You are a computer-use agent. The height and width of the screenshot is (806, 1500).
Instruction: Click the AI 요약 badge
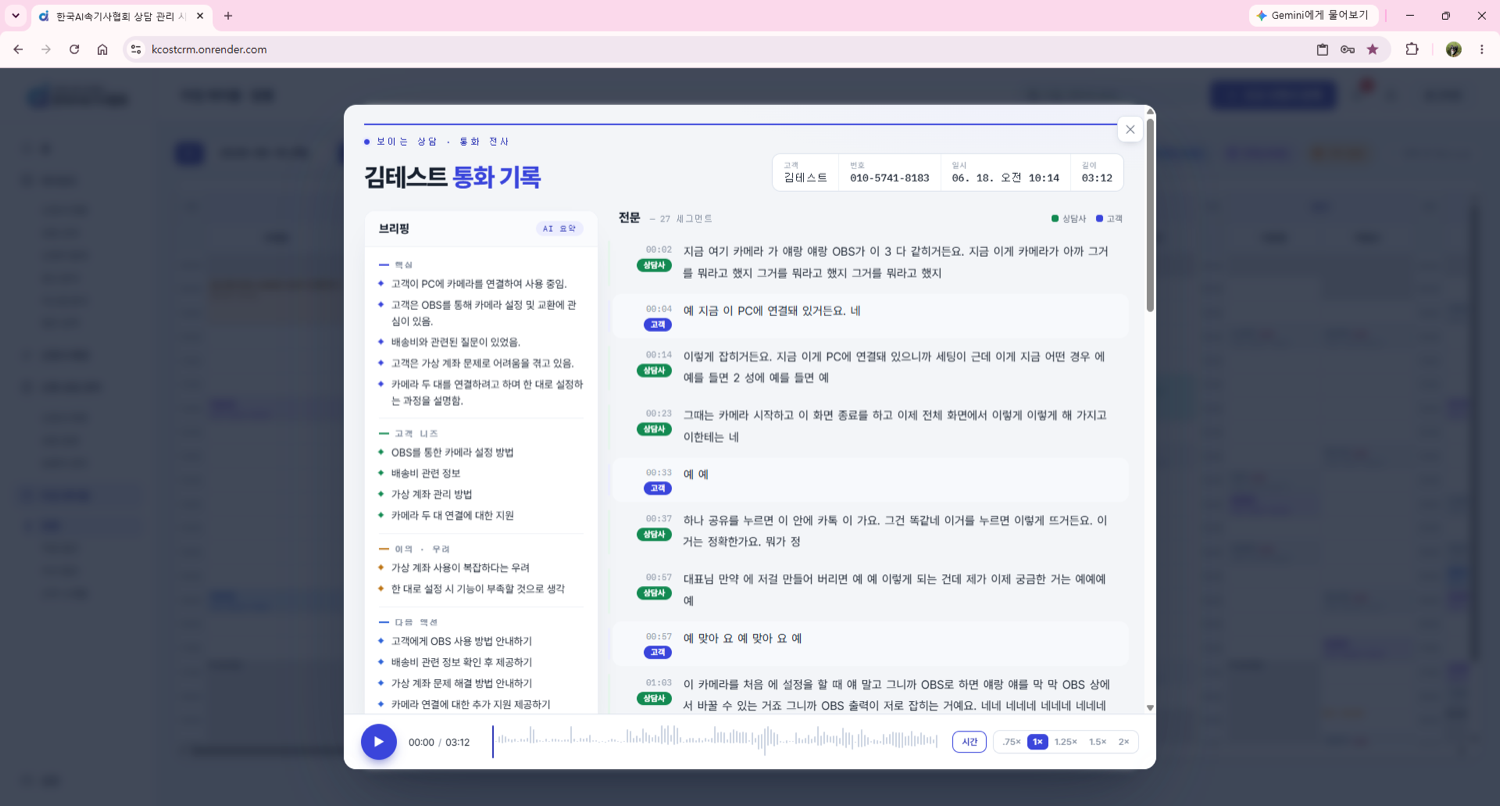coord(559,229)
